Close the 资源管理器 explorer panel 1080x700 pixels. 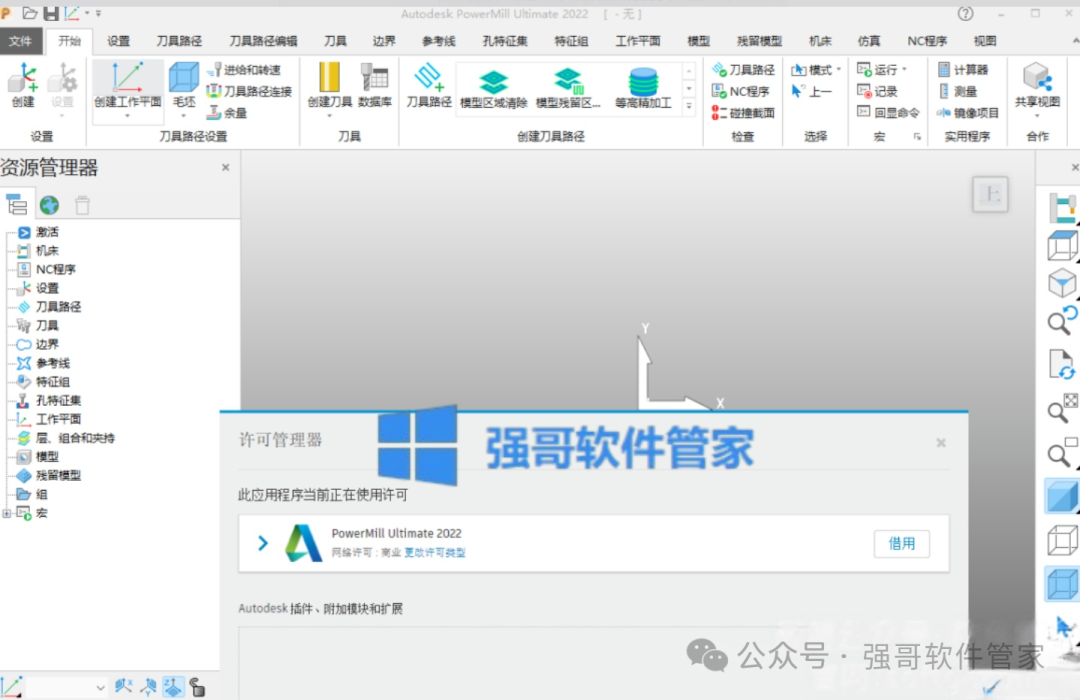point(225,167)
